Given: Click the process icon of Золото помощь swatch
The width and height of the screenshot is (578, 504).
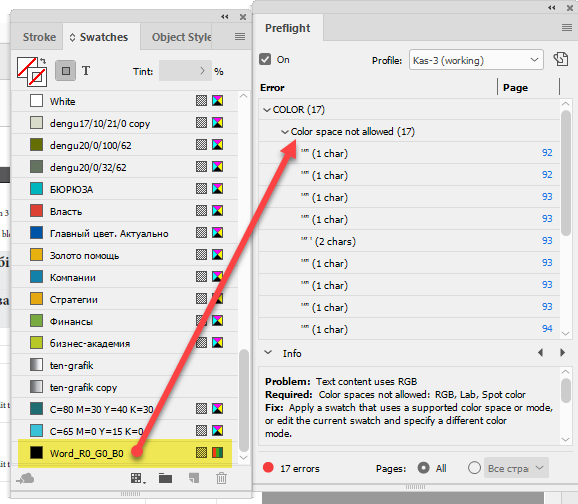Looking at the screenshot, I should pyautogui.click(x=201, y=254).
